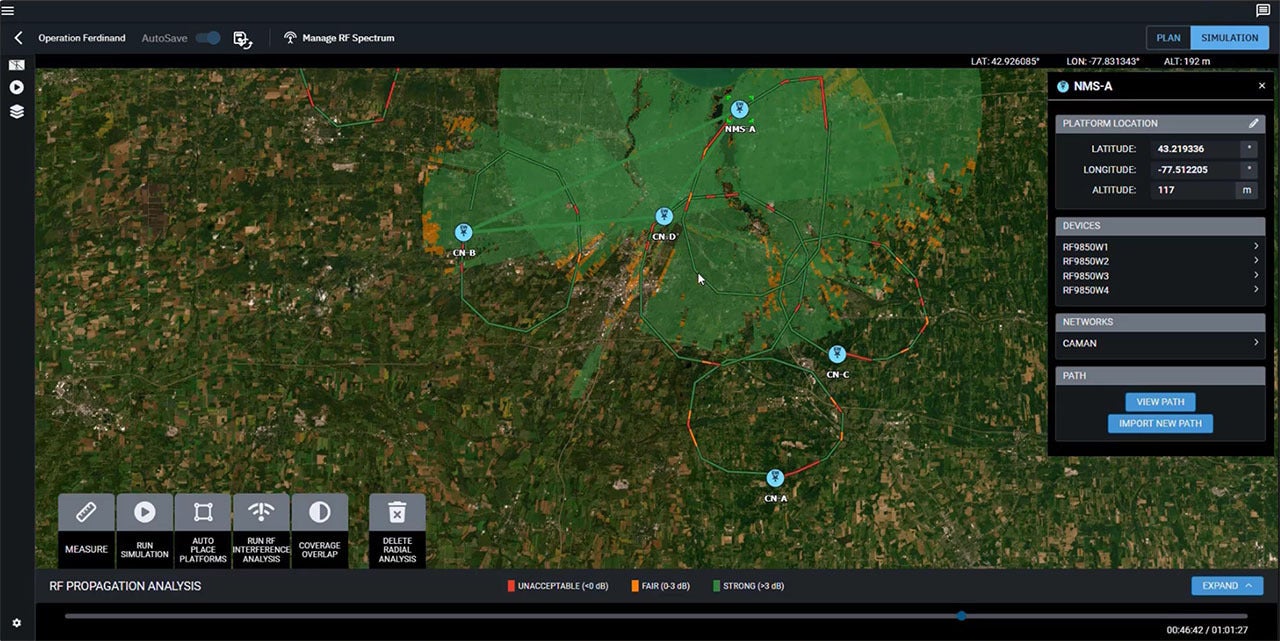Image resolution: width=1280 pixels, height=641 pixels.
Task: Click the play icon in the left sidebar
Action: point(15,87)
